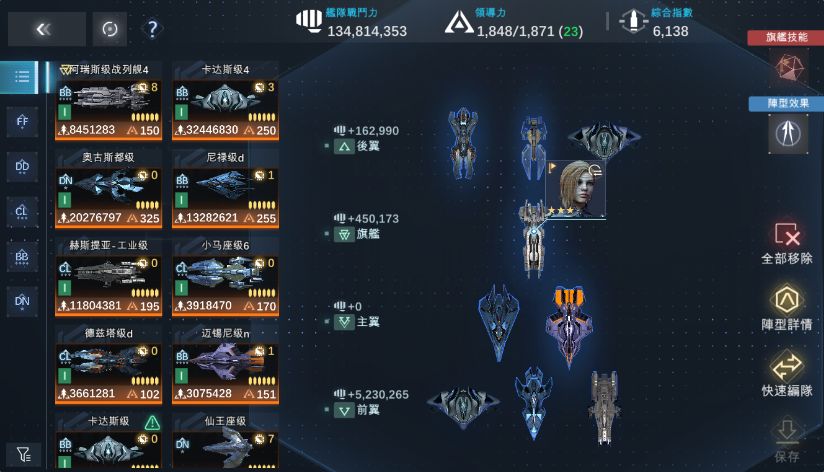This screenshot has width=824, height=472.
Task: Switch to the FF ship class tab
Action: click(x=22, y=122)
